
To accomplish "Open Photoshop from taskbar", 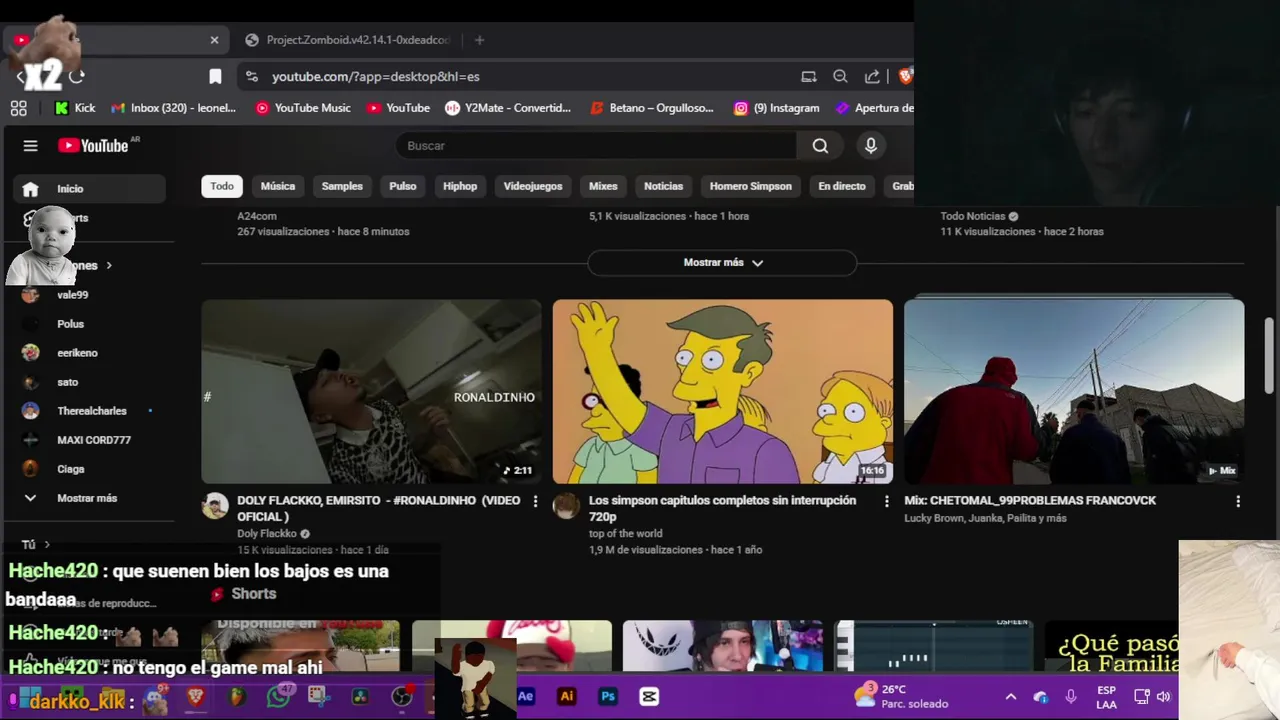I will (x=607, y=697).
